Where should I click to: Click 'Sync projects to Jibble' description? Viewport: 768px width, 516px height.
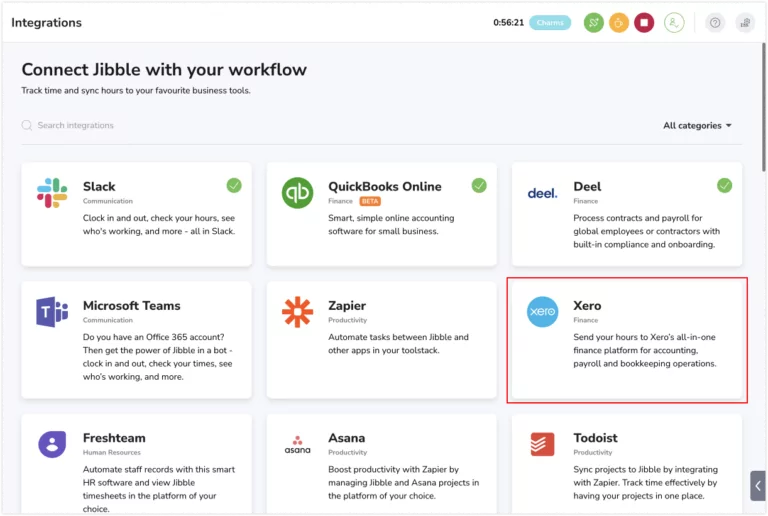tap(646, 483)
